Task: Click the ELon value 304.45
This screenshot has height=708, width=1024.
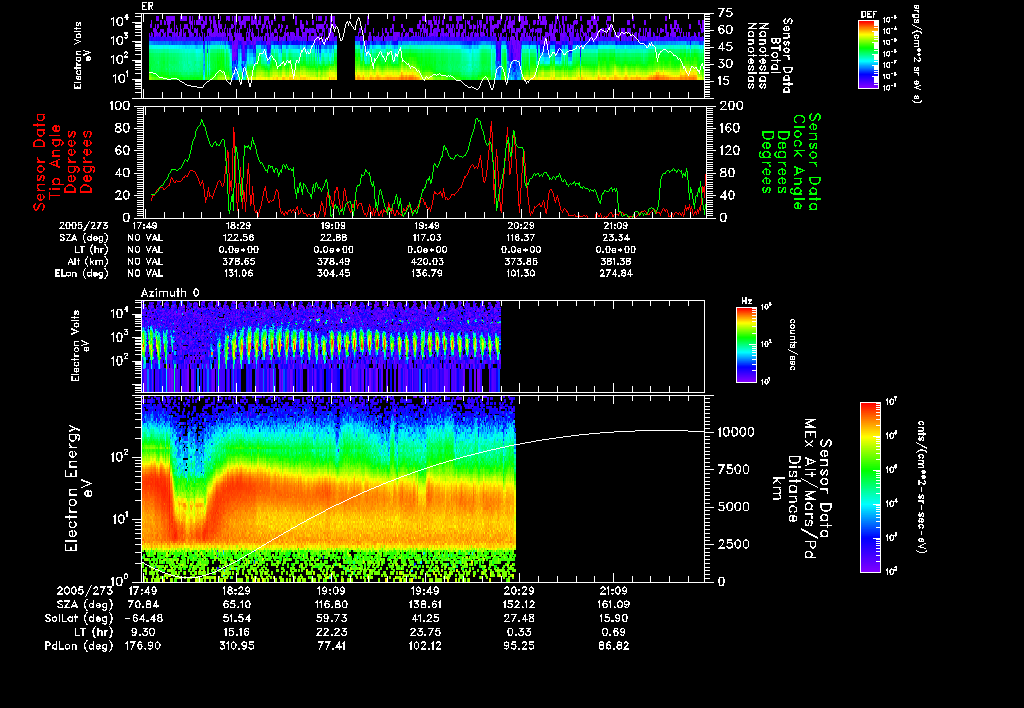Action: pyautogui.click(x=333, y=273)
